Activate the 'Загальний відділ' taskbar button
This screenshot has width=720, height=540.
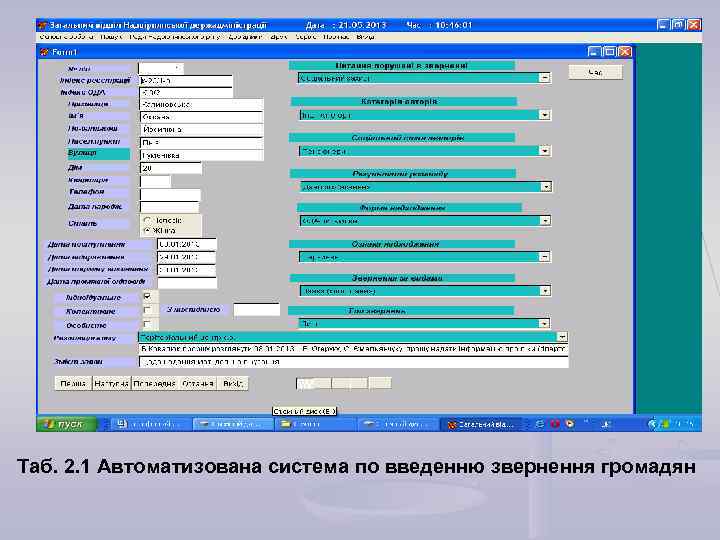481,424
